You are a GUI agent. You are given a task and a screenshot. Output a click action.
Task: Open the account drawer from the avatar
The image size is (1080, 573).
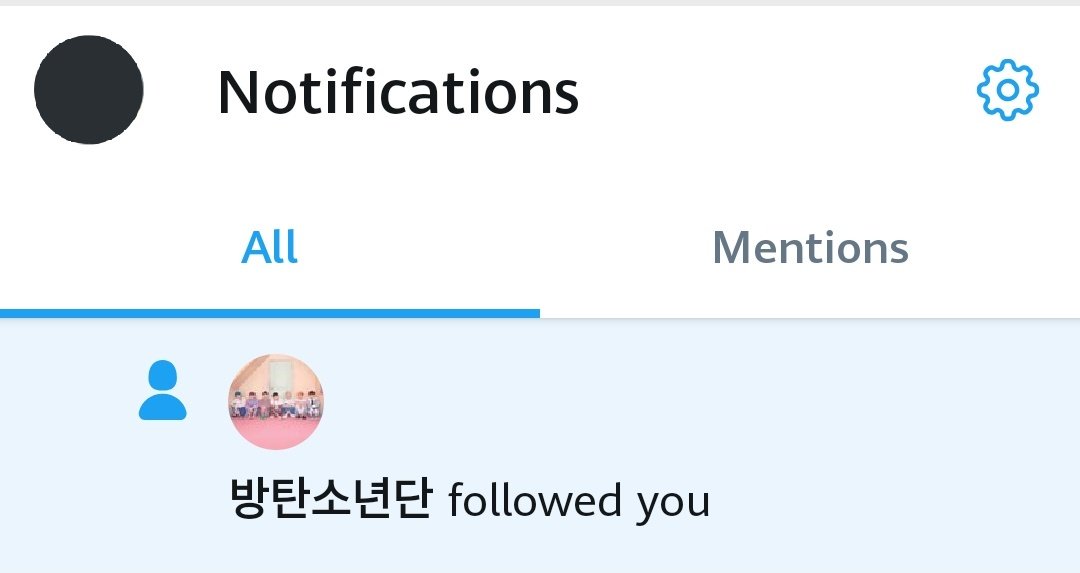tap(89, 90)
